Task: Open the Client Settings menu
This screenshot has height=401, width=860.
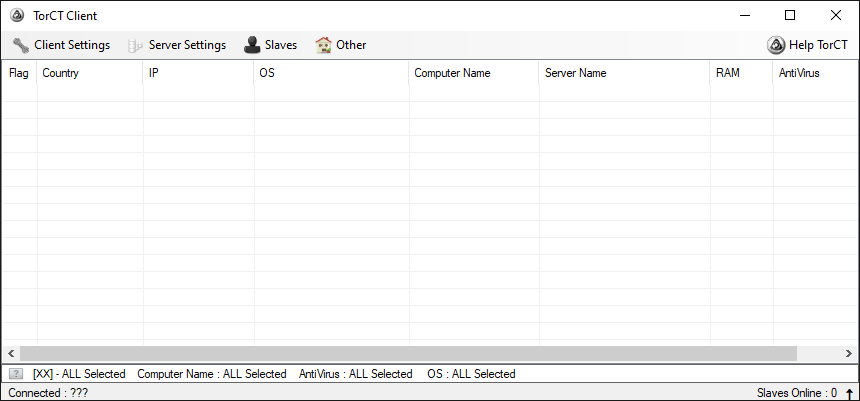Action: [x=71, y=45]
